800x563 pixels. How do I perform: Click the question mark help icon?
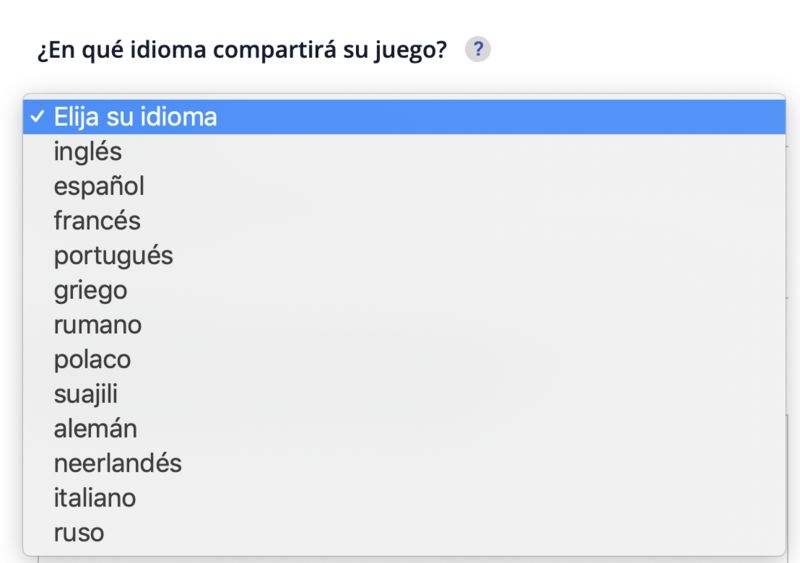478,50
